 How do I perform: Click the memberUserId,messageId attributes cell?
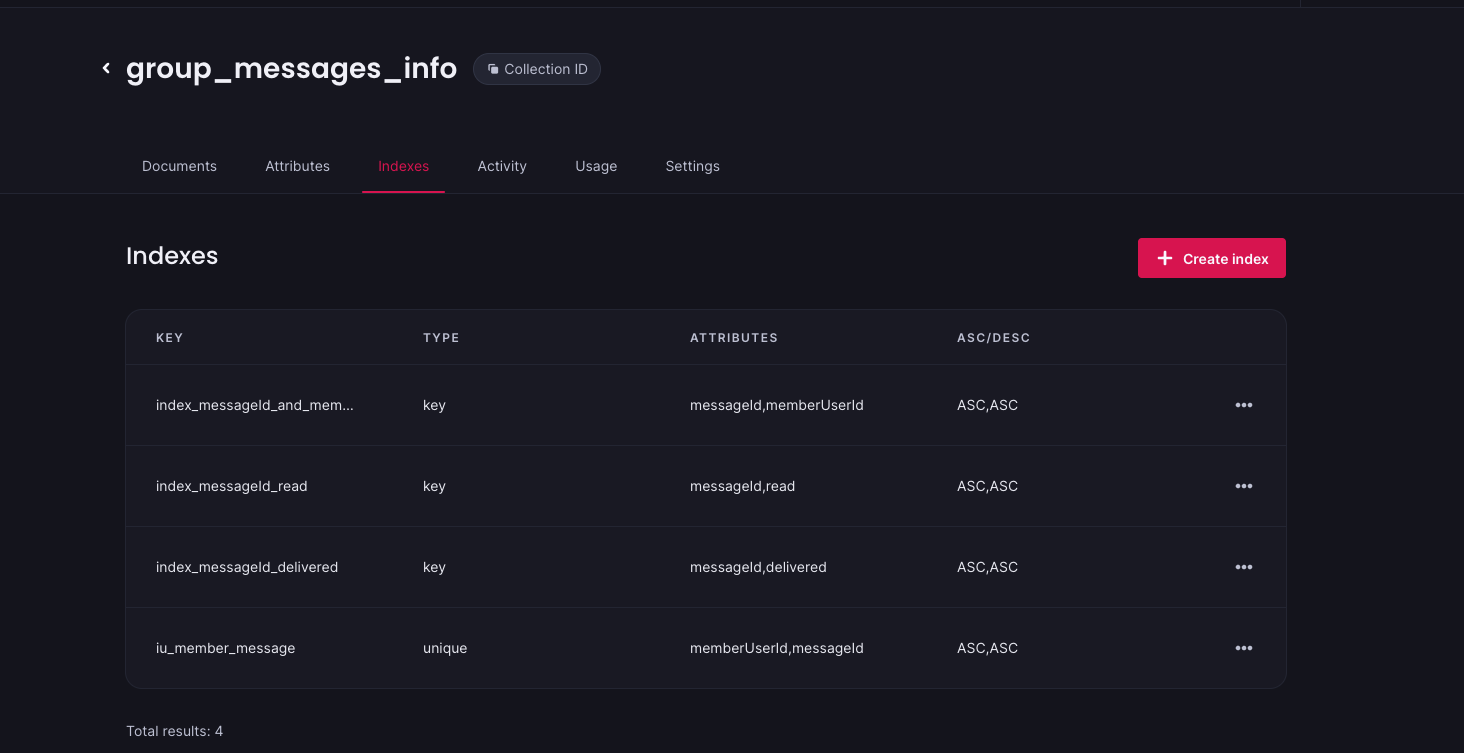coord(777,648)
